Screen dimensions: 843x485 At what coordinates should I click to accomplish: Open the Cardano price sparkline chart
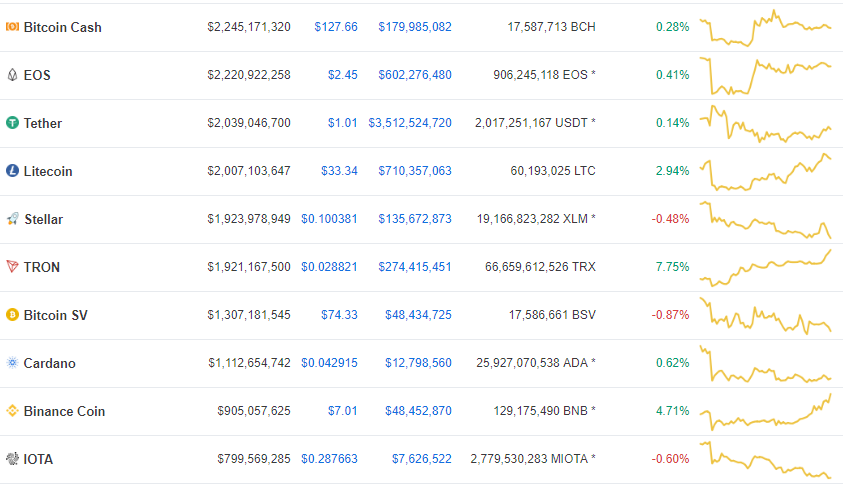click(766, 364)
